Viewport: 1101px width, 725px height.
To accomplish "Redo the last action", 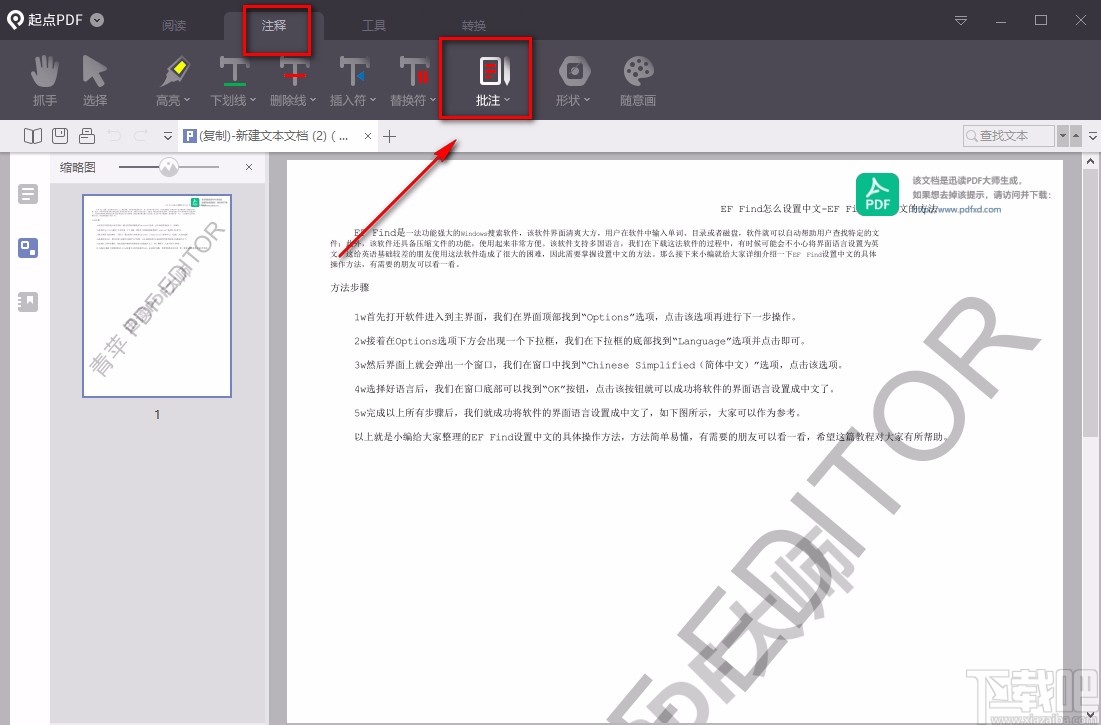I will [140, 135].
